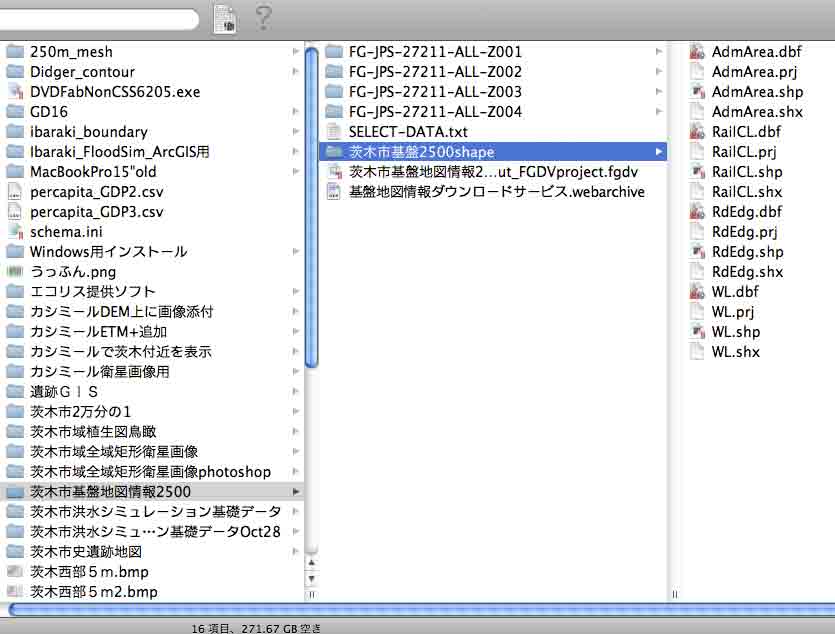Select the 茨木市史遺跡地図 folder row
The height and width of the screenshot is (634, 835).
point(152,551)
